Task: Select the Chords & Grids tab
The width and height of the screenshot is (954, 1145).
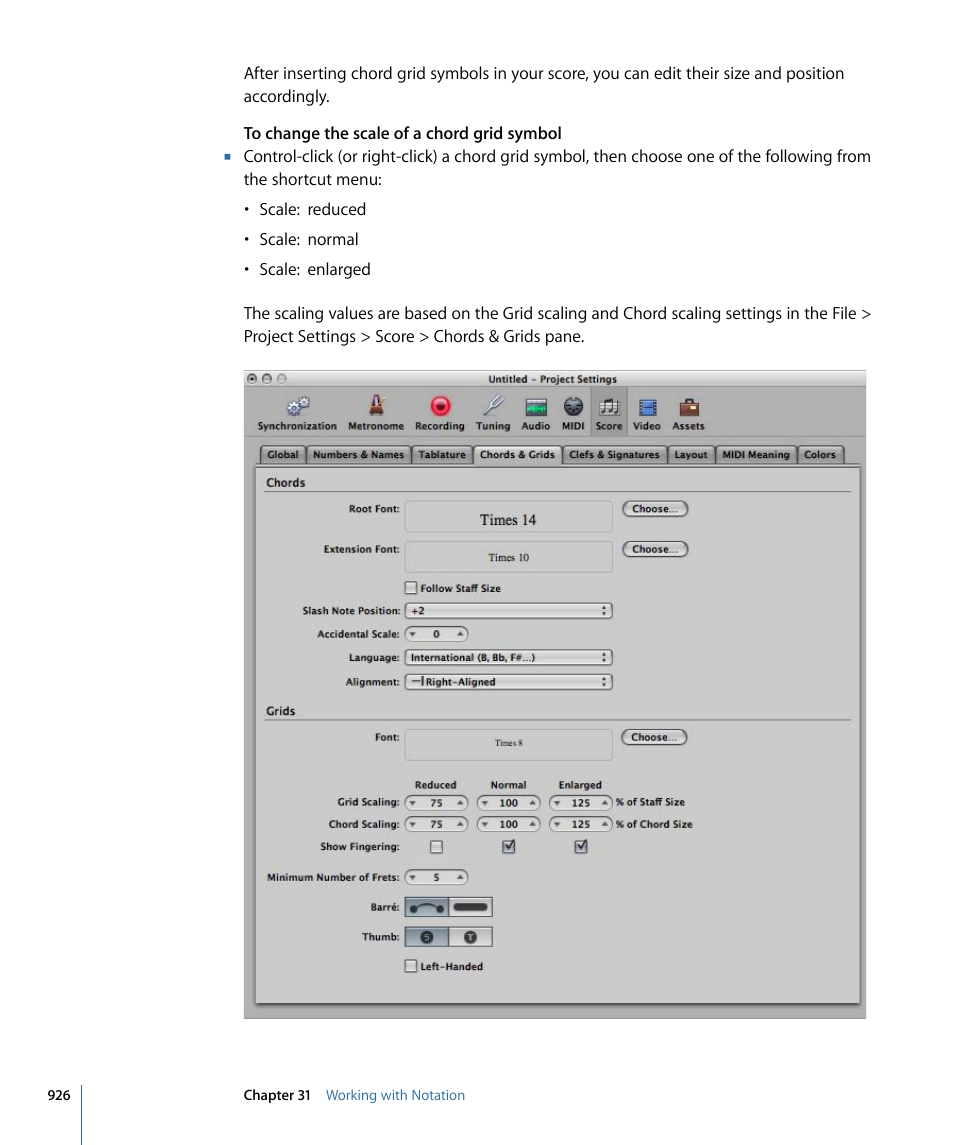Action: pos(517,454)
